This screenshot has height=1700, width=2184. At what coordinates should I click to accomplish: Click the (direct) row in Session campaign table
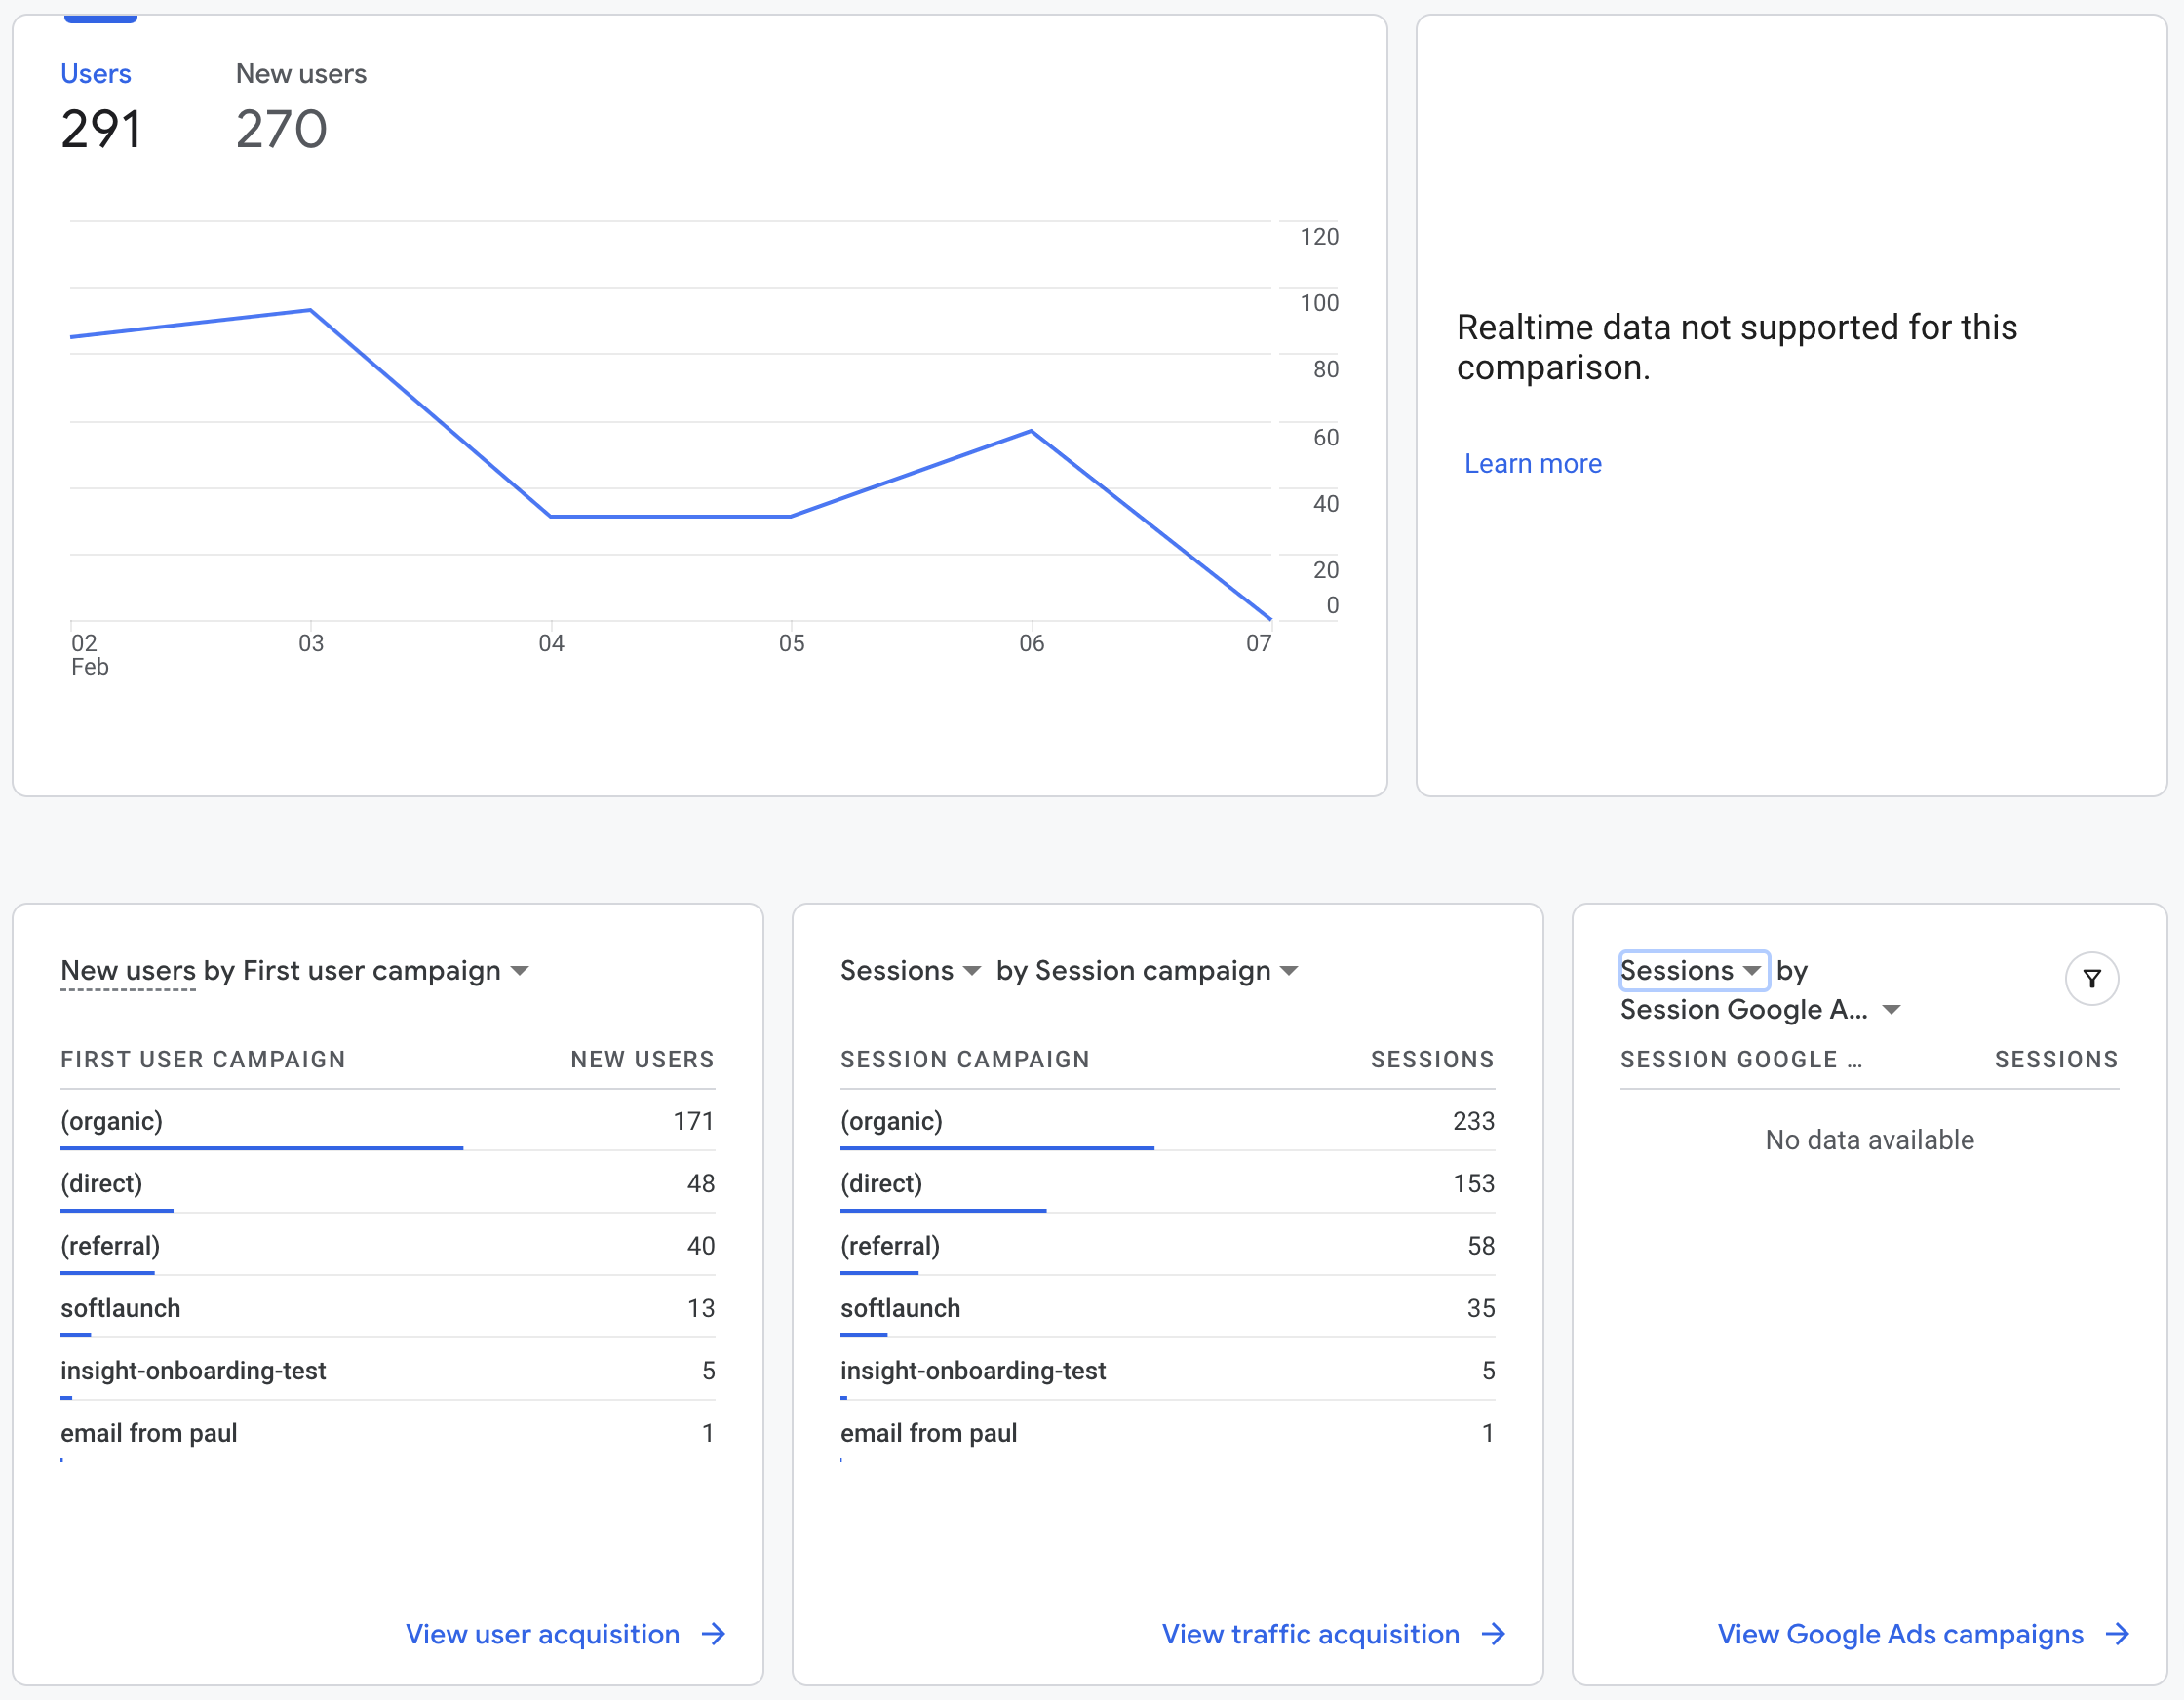click(x=1167, y=1184)
